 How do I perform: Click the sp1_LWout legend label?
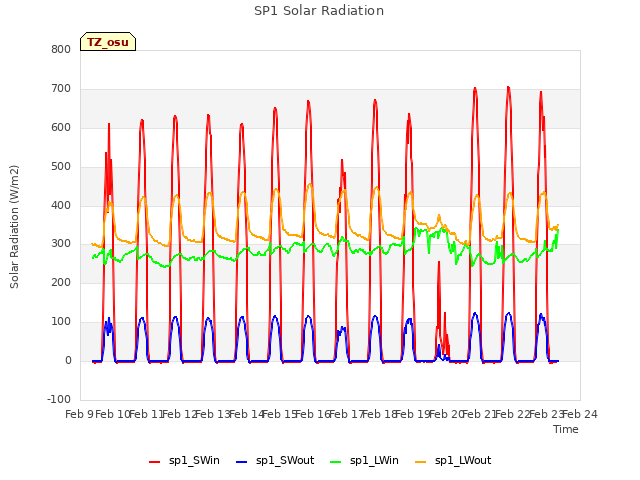[463, 460]
